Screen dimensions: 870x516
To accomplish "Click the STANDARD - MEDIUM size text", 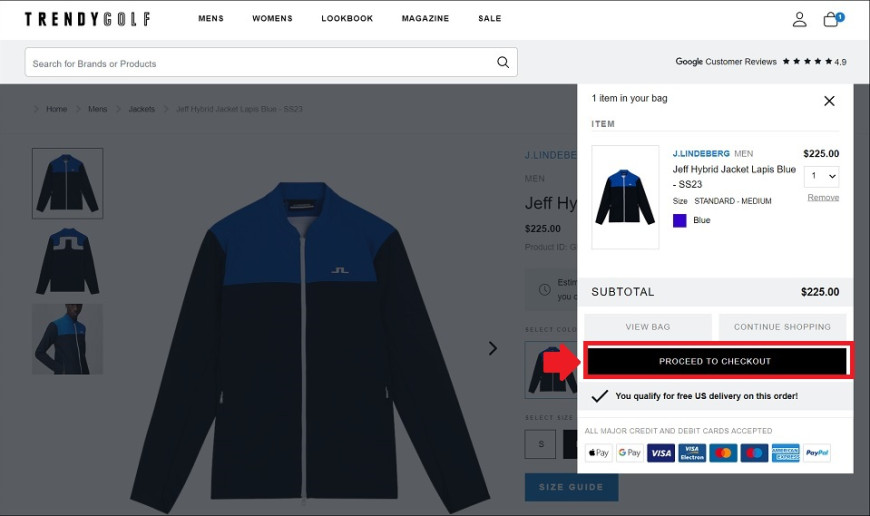I will point(732,201).
